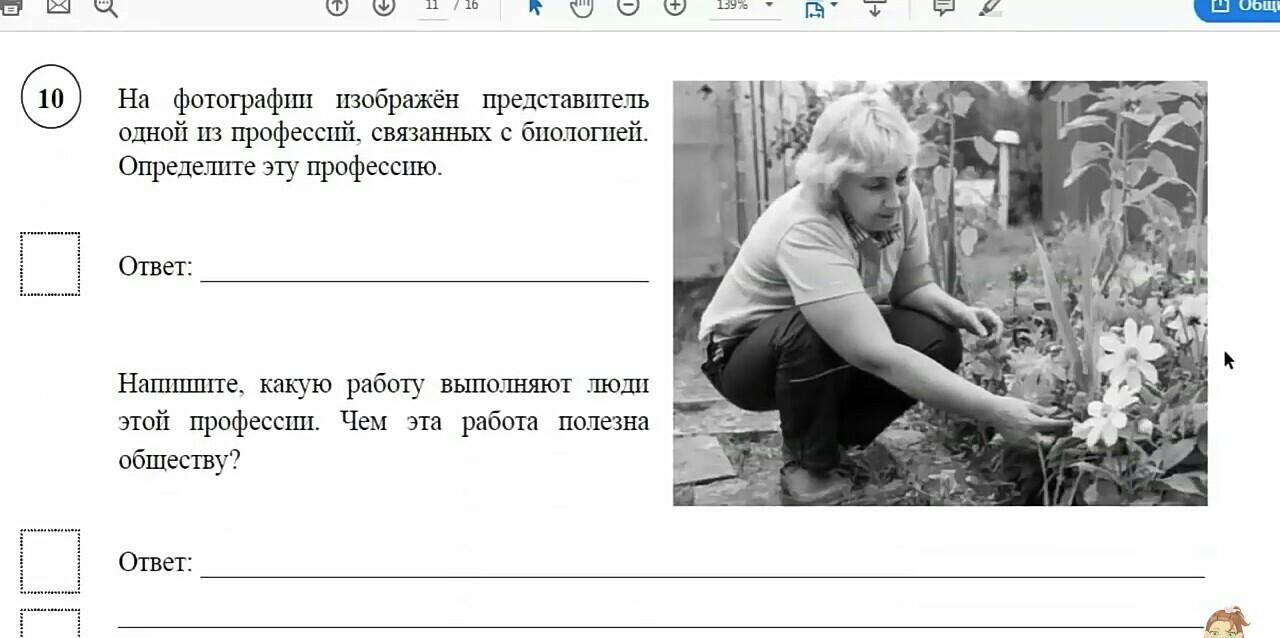This screenshot has width=1280, height=638.
Task: Add a comment with speech bubble icon
Action: (943, 7)
